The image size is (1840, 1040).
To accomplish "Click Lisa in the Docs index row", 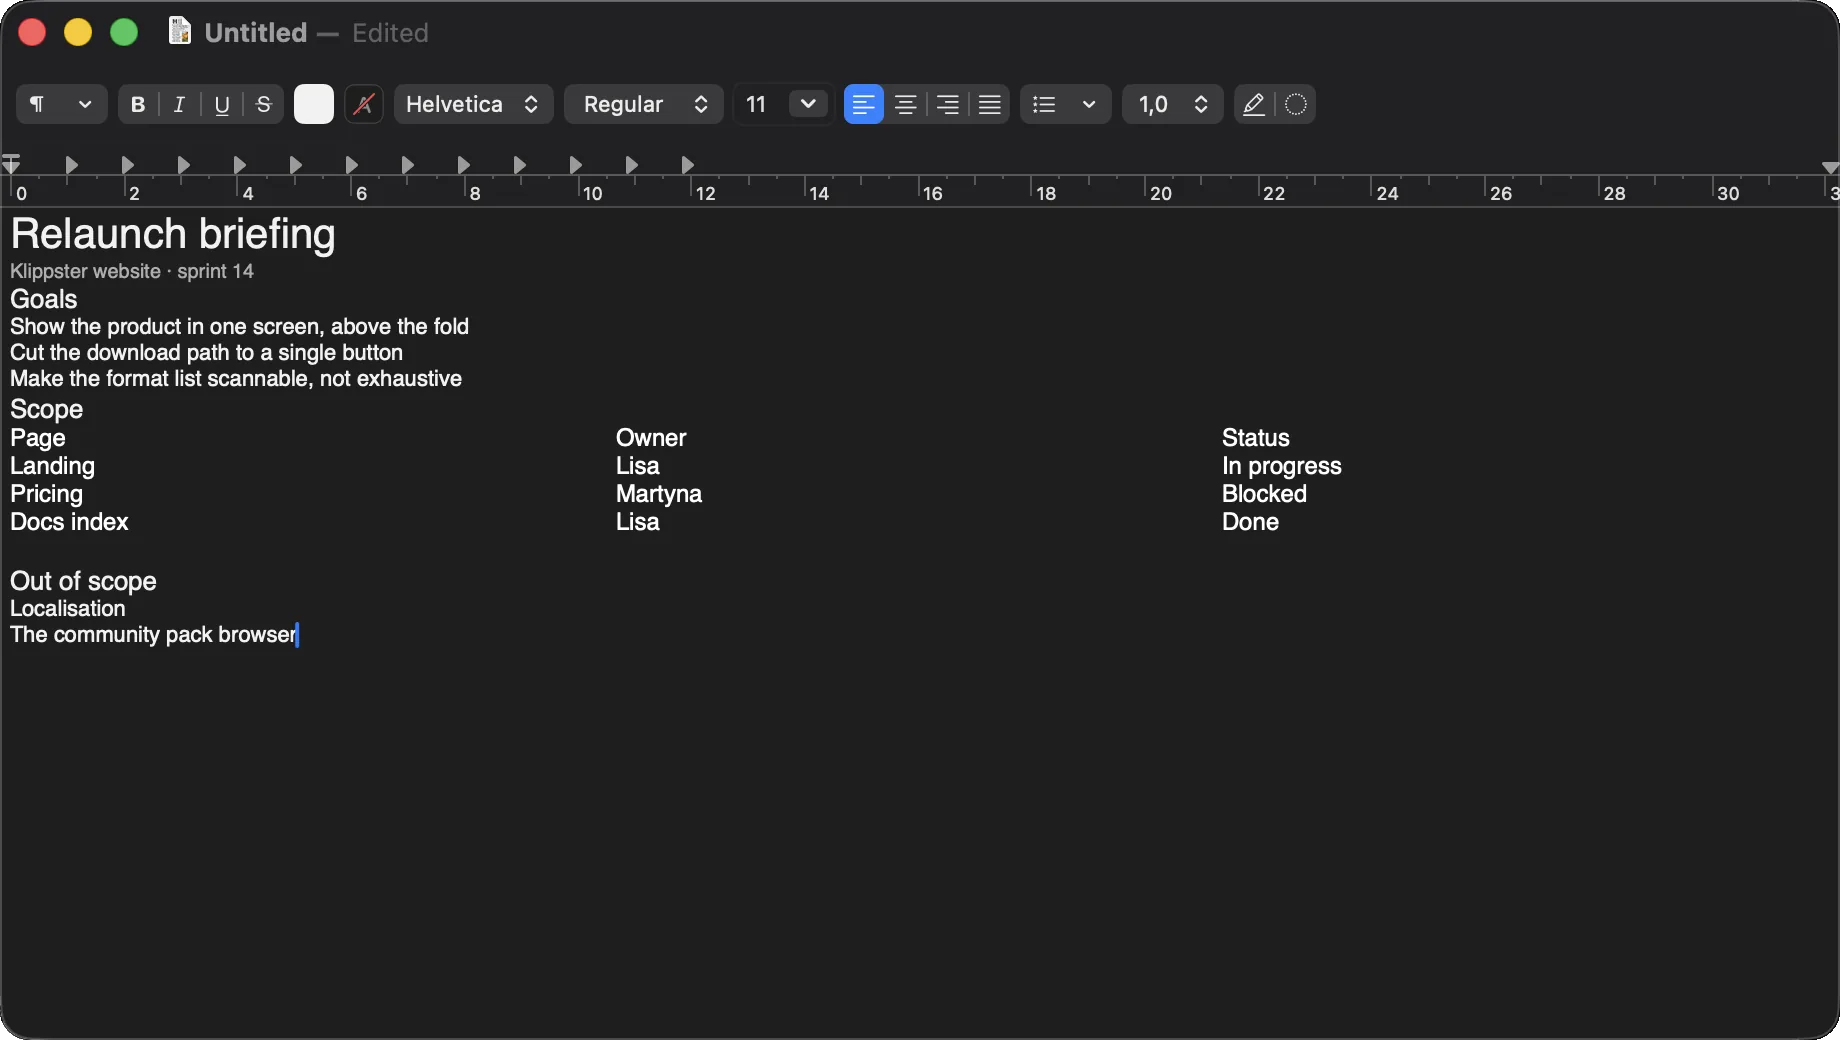I will tap(638, 522).
